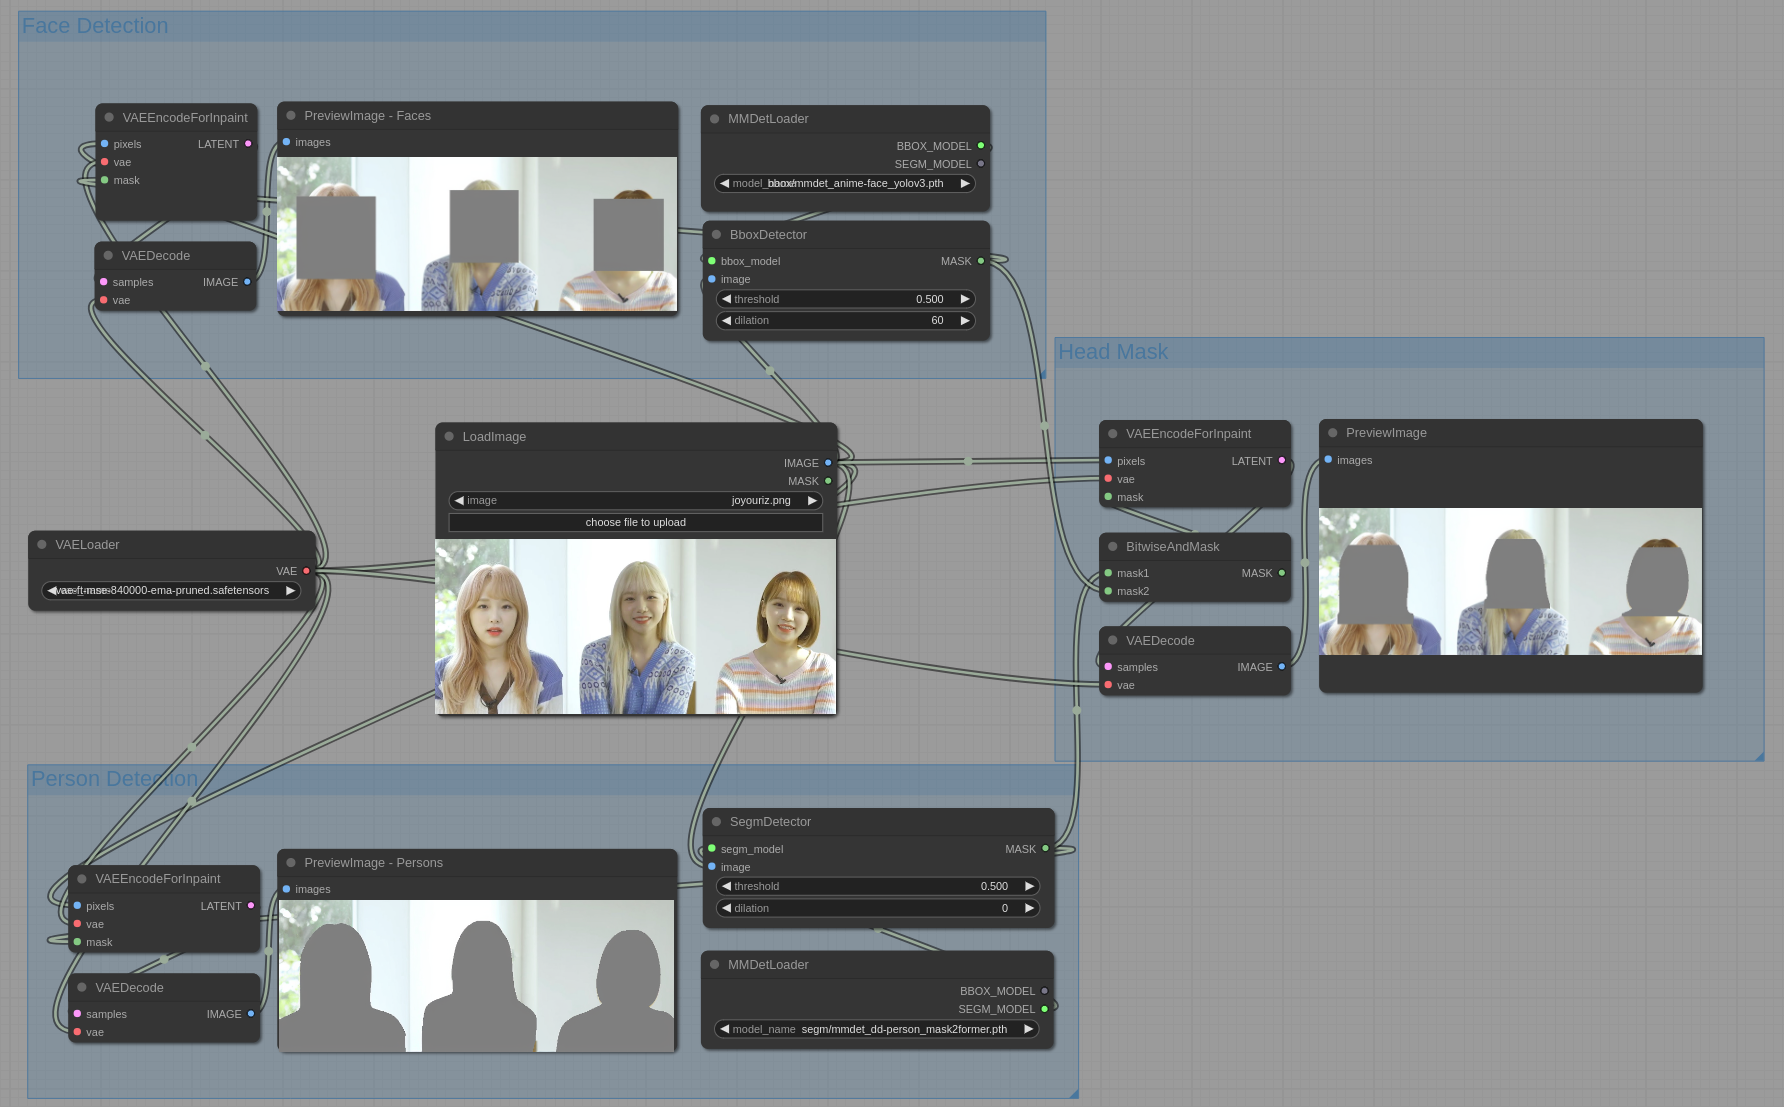
Task: Click the BitwiseAndMask MASK output socket
Action: pyautogui.click(x=1282, y=573)
